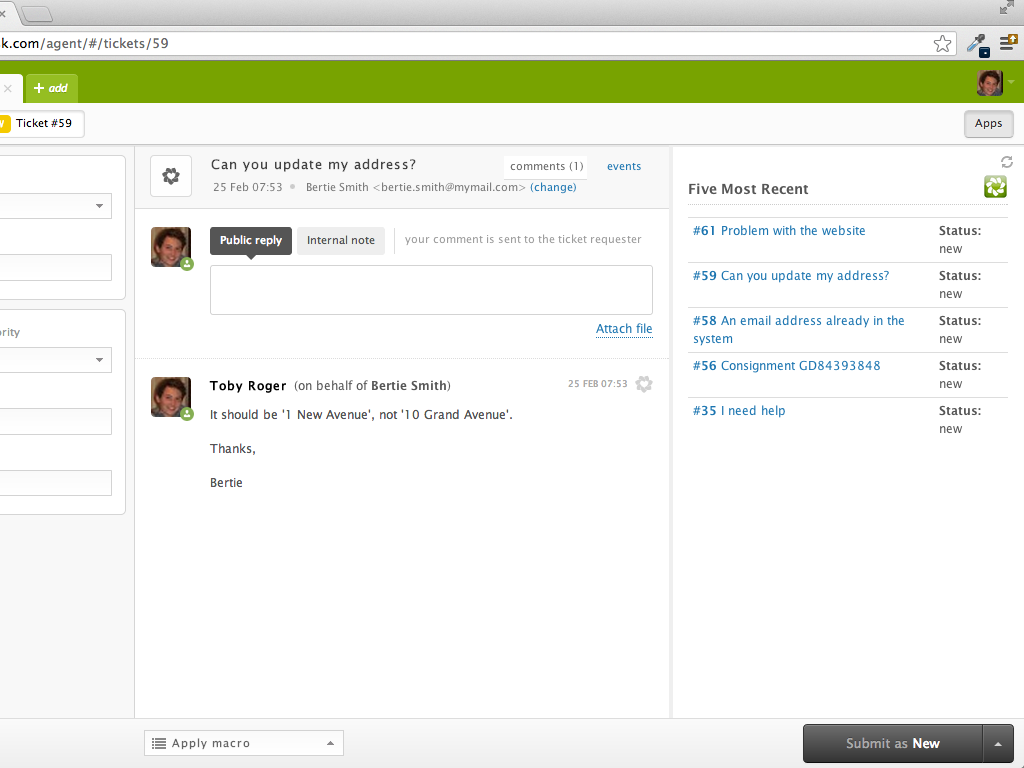Click the ticket options gear icon
This screenshot has width=1024, height=768.
(x=171, y=176)
